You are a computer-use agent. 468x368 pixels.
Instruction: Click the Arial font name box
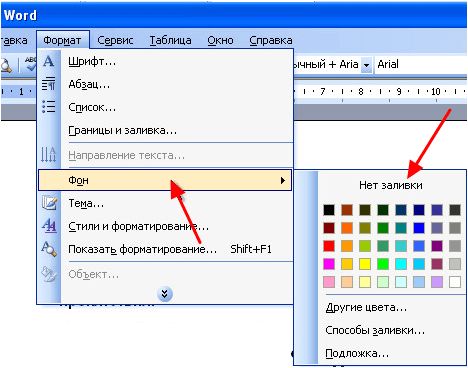point(421,64)
